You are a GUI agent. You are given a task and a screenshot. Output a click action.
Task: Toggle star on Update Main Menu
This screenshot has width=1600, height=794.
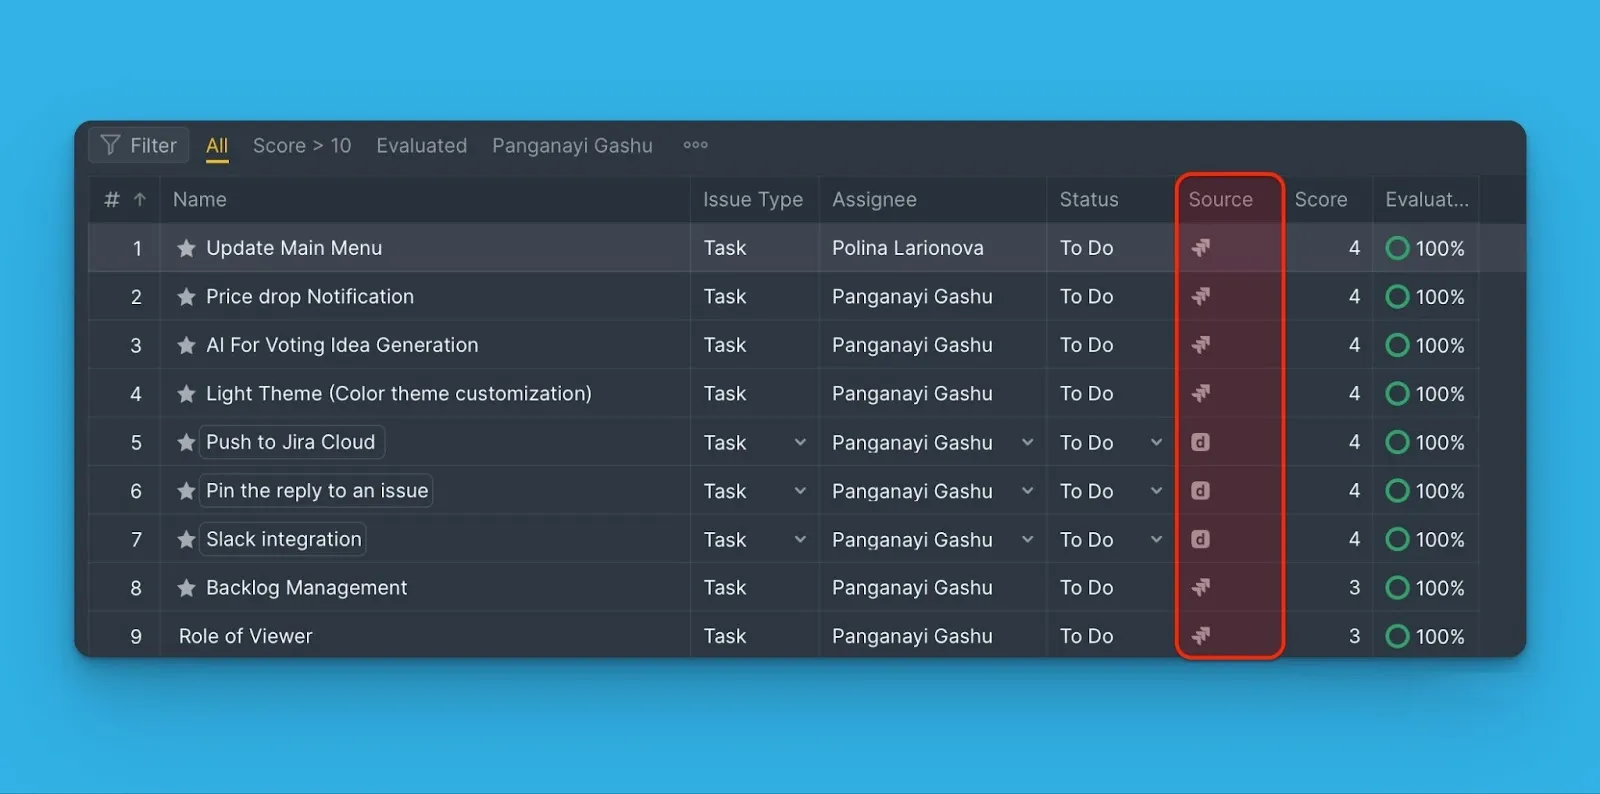[x=186, y=249]
